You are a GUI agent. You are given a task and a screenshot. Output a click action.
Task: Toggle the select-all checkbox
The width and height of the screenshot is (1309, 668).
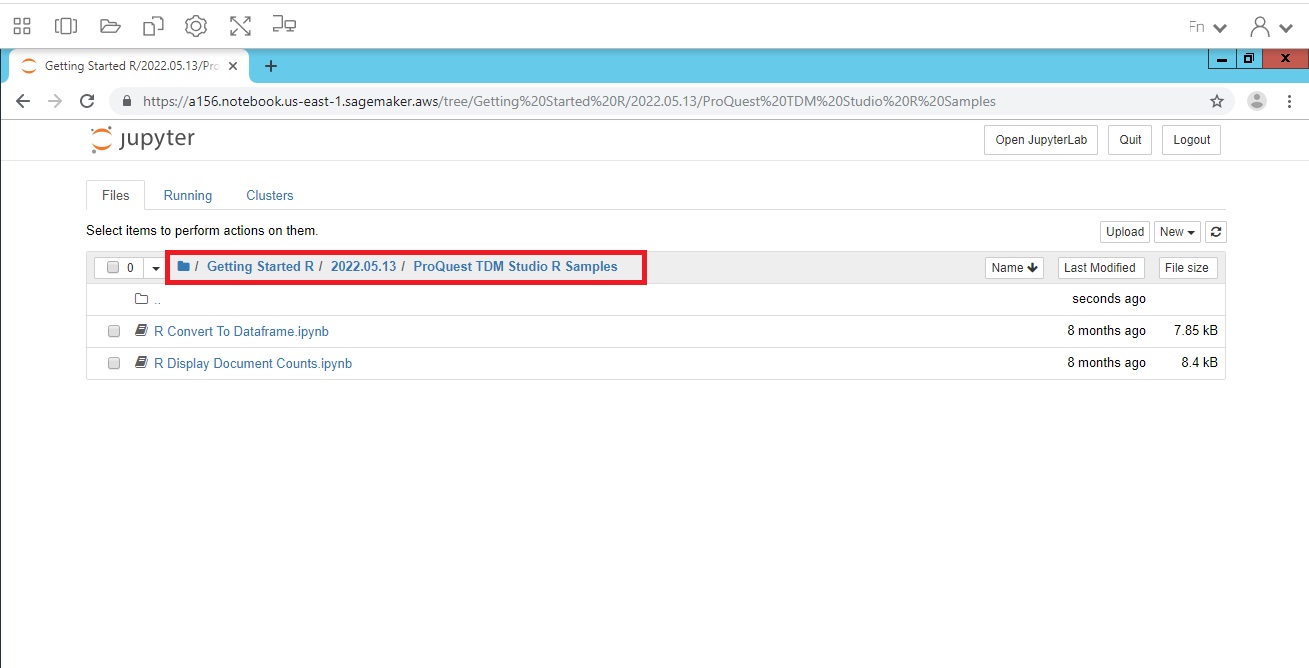(x=113, y=268)
